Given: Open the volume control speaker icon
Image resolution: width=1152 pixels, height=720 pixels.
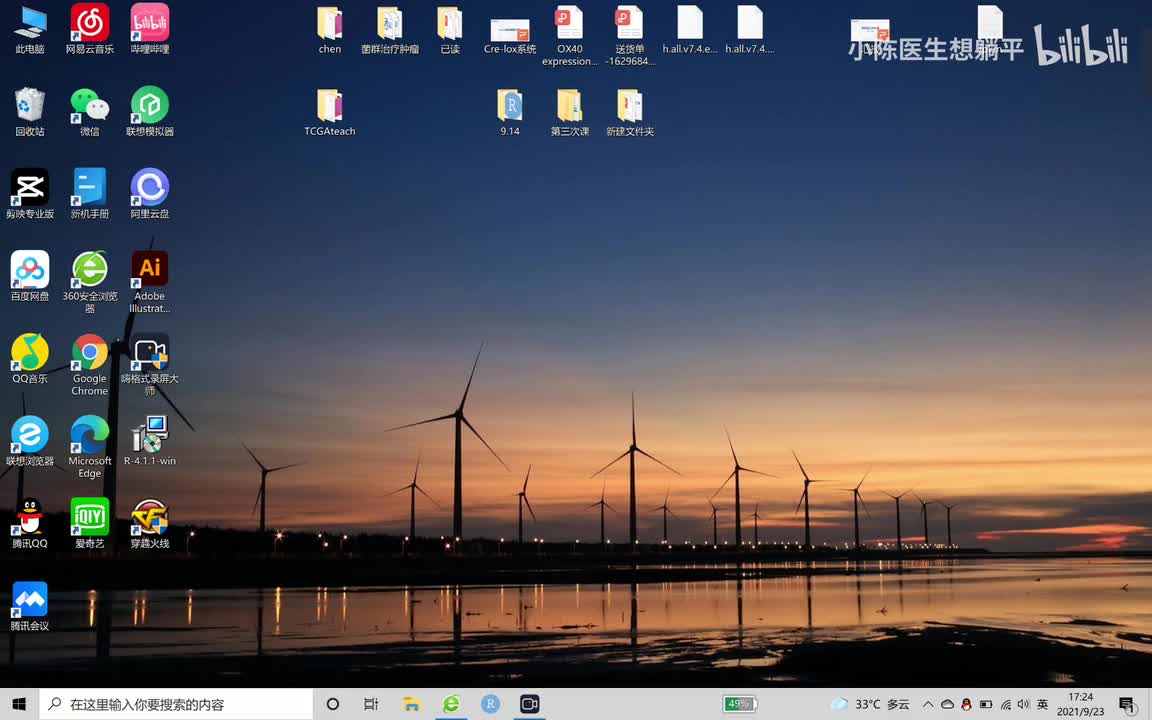Looking at the screenshot, I should tap(1023, 704).
